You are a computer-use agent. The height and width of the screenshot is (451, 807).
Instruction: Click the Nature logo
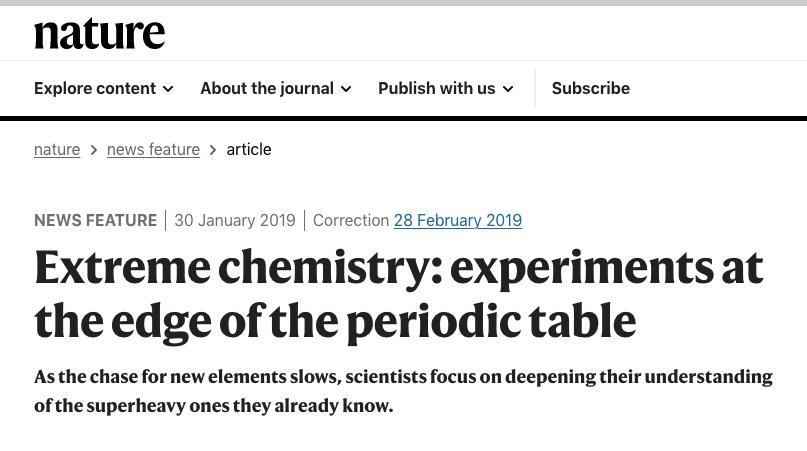[99, 34]
